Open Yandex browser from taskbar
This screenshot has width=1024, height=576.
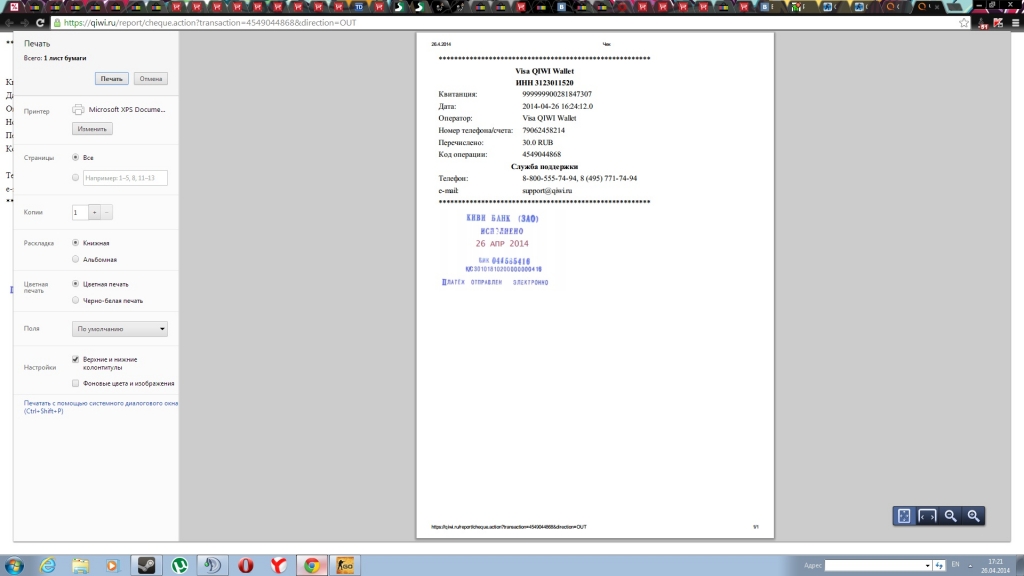(x=279, y=565)
